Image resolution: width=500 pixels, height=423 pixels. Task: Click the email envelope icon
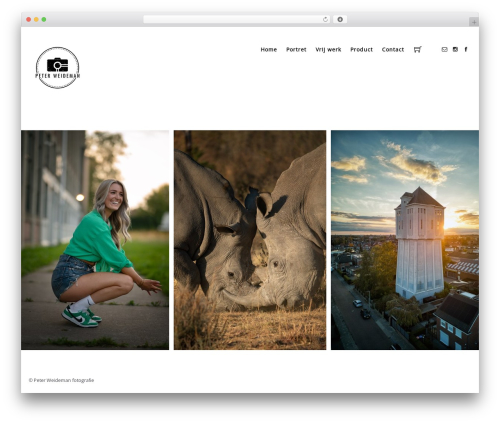tap(444, 49)
